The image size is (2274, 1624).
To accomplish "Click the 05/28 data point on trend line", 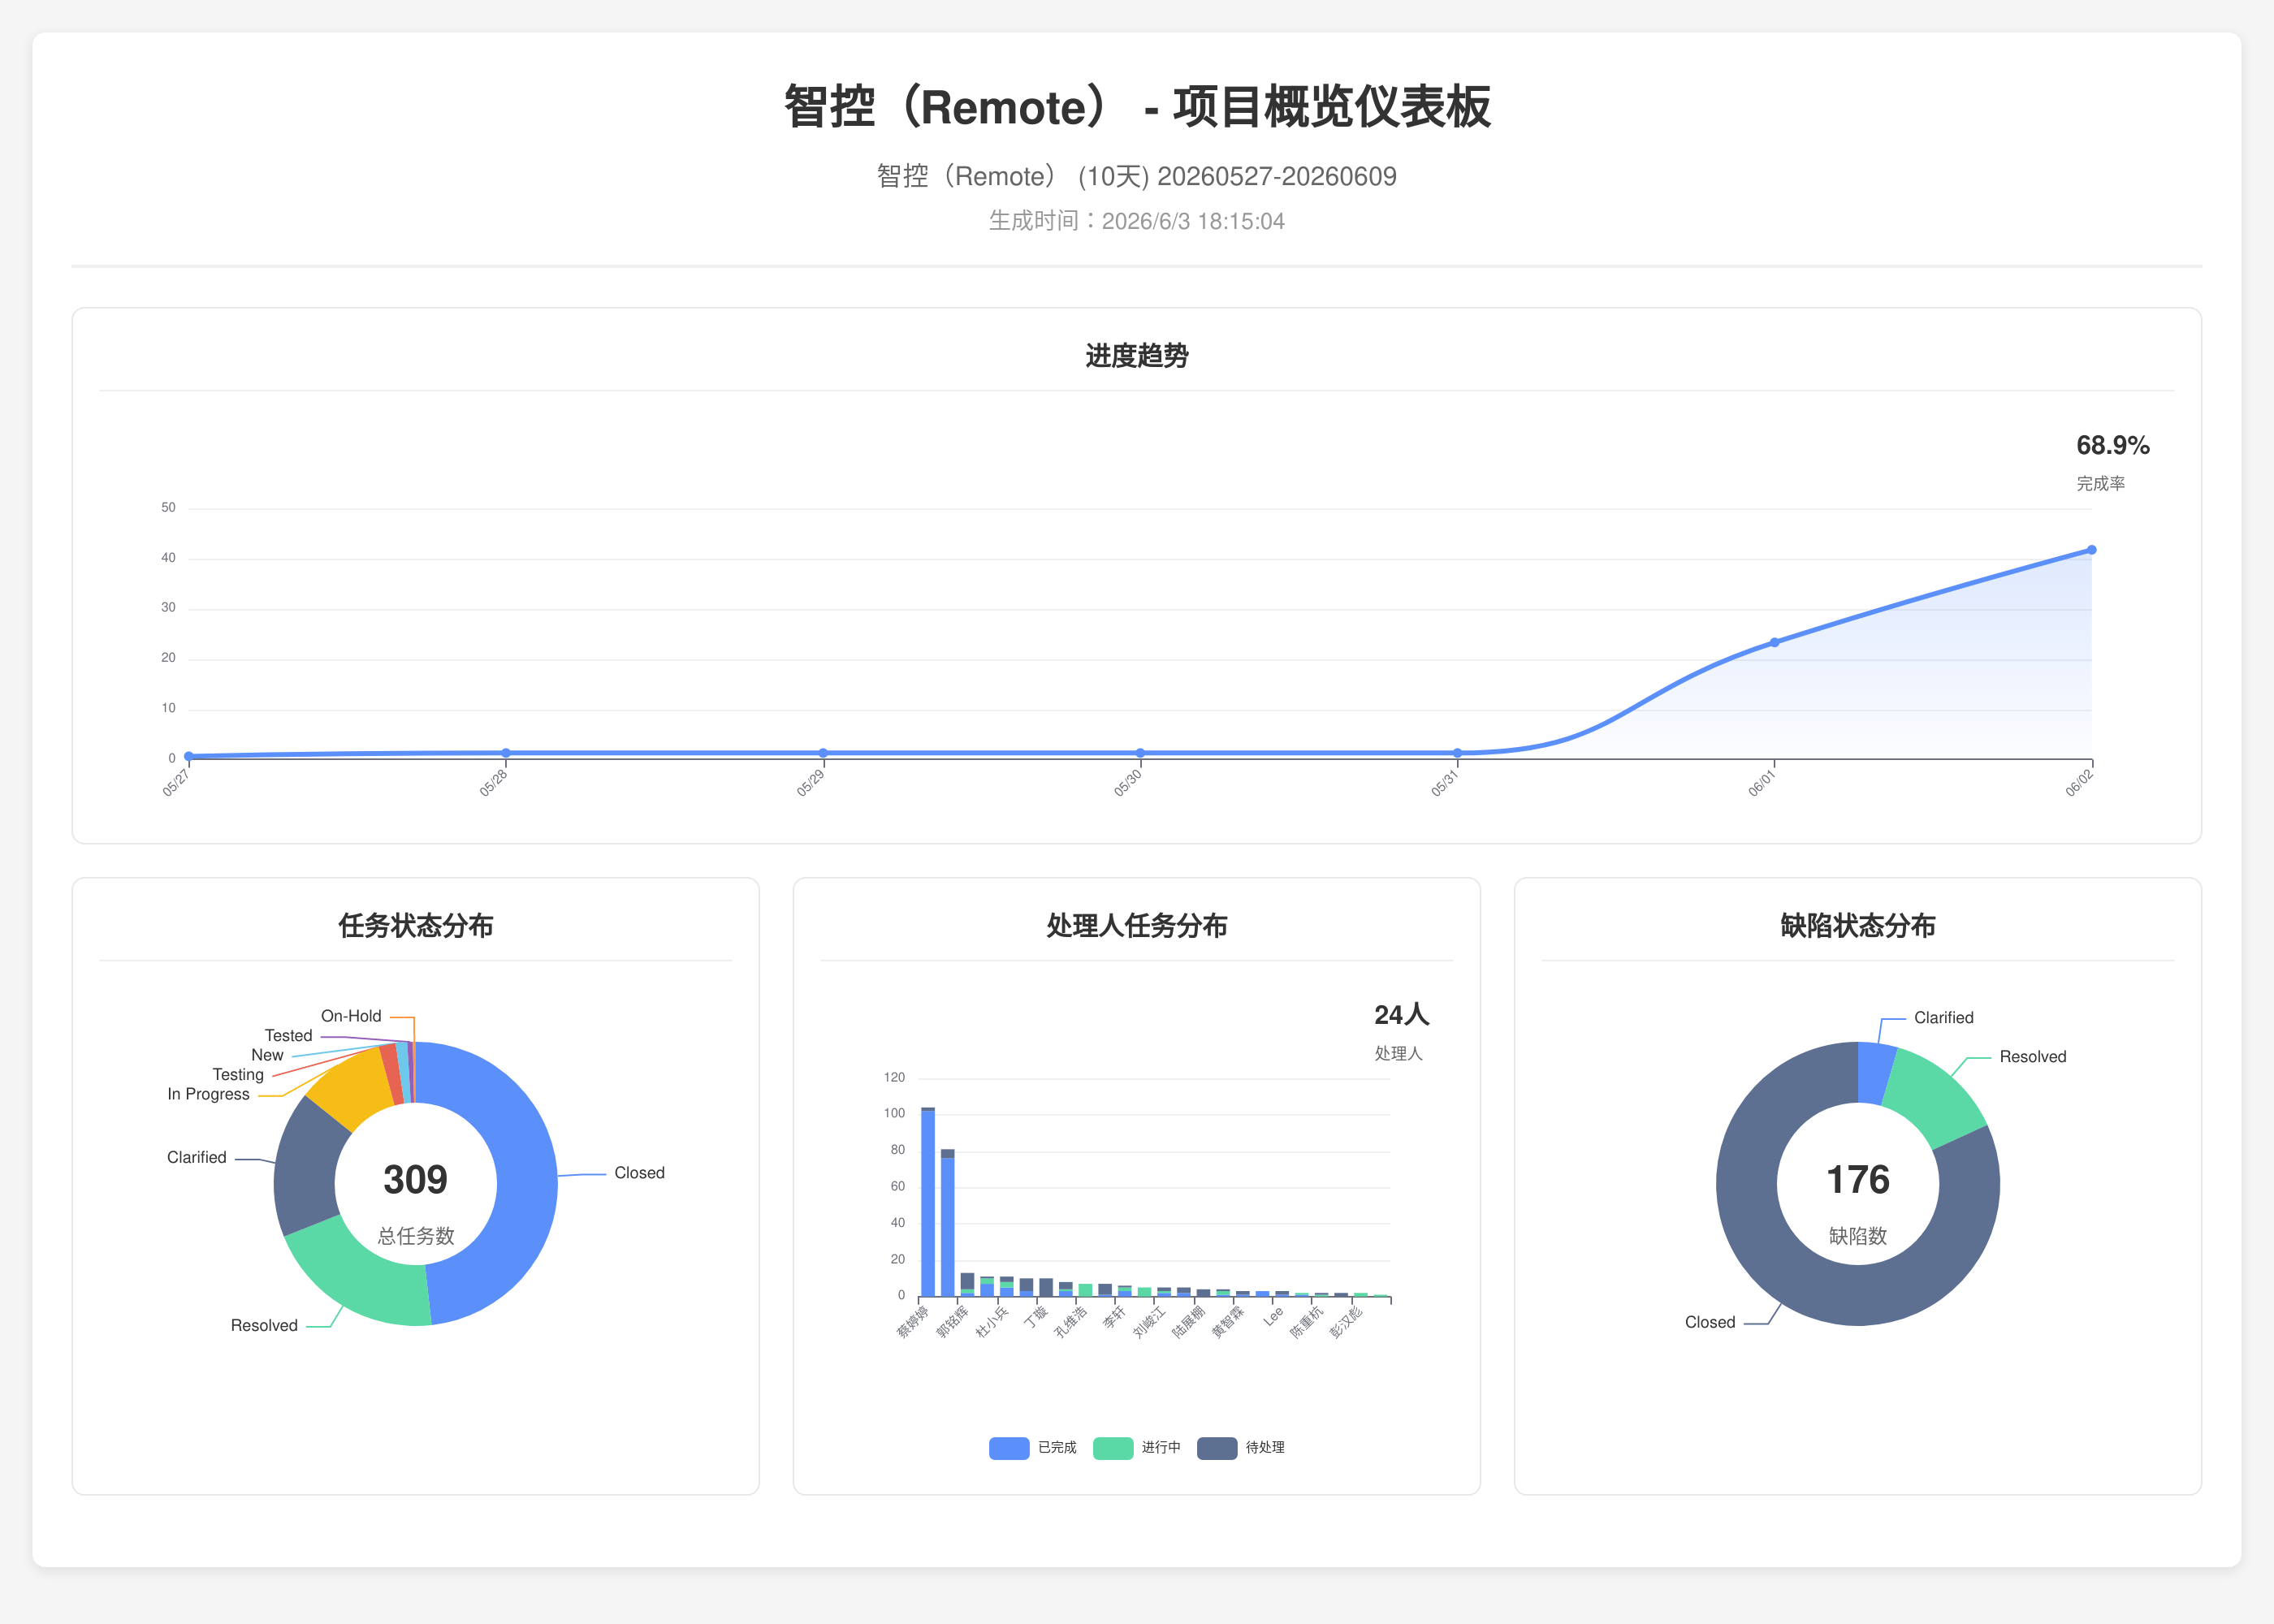I will [x=506, y=753].
